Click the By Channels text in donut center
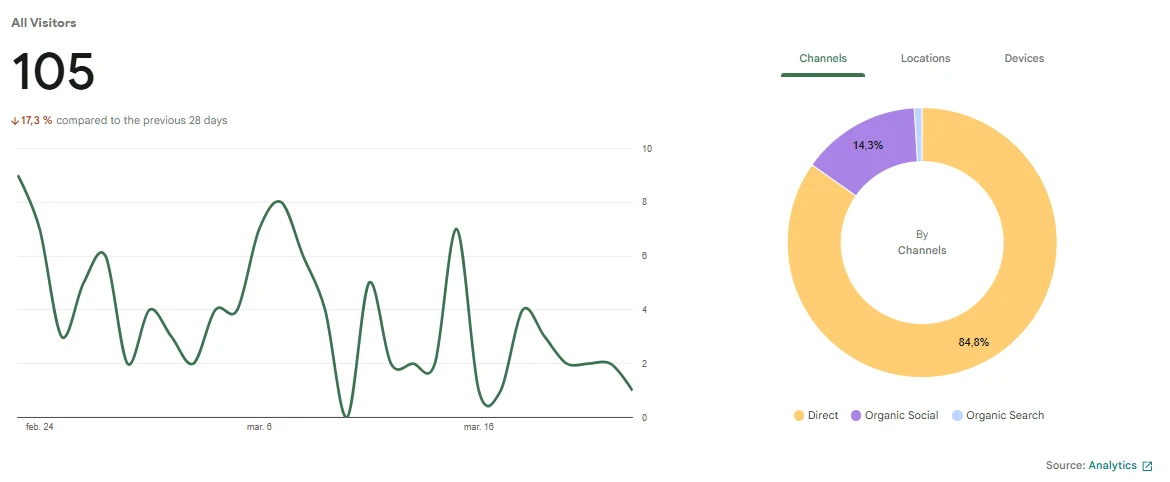This screenshot has height=482, width=1170. point(921,242)
